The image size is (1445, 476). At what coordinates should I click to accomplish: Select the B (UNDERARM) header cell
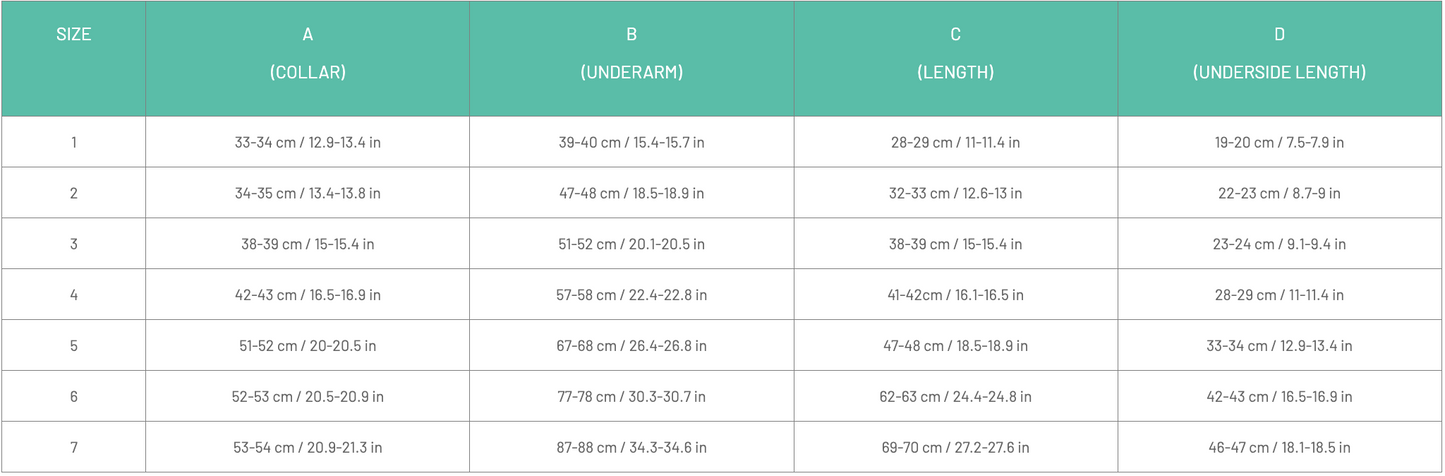coord(631,53)
